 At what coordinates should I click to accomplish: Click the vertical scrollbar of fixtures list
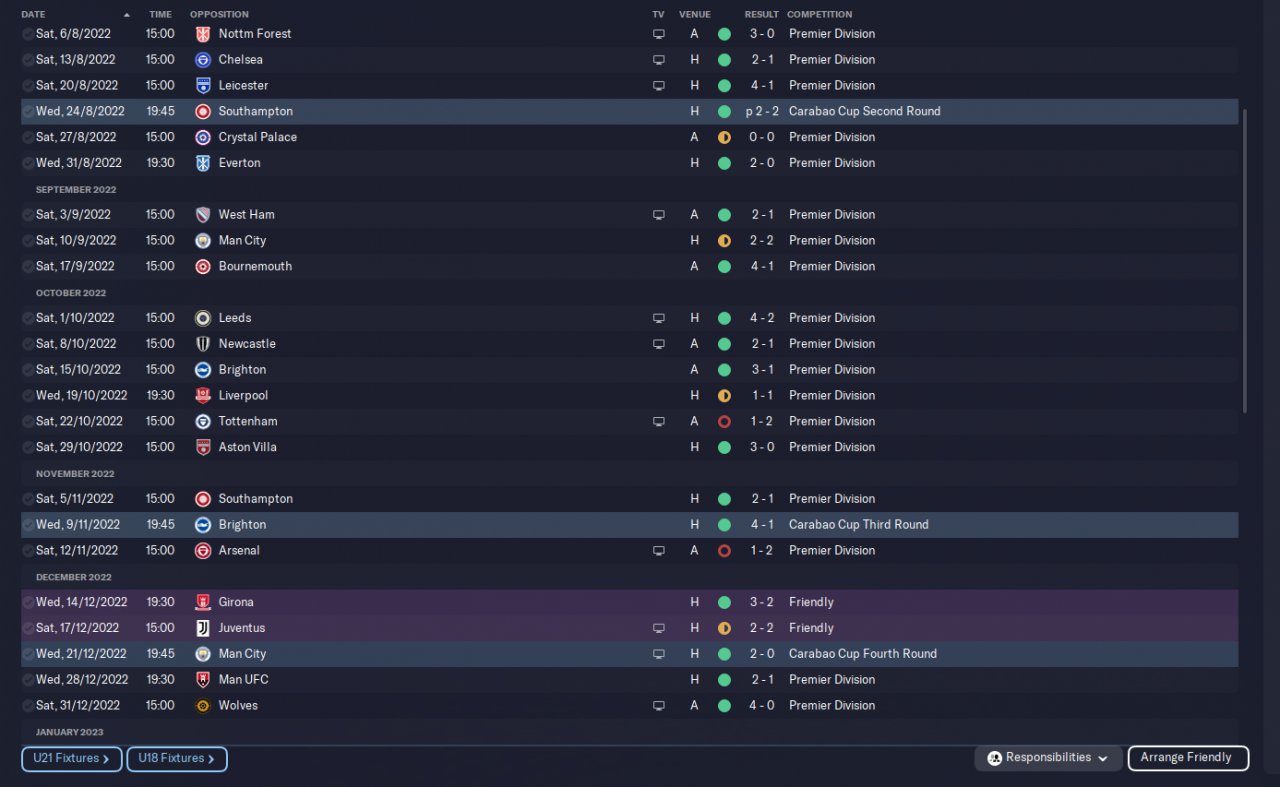1245,260
